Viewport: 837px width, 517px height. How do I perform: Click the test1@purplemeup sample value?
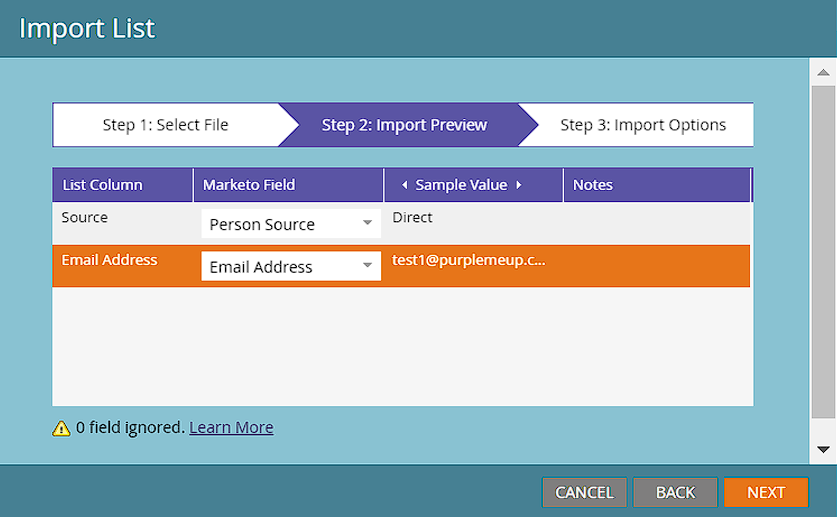pos(469,260)
